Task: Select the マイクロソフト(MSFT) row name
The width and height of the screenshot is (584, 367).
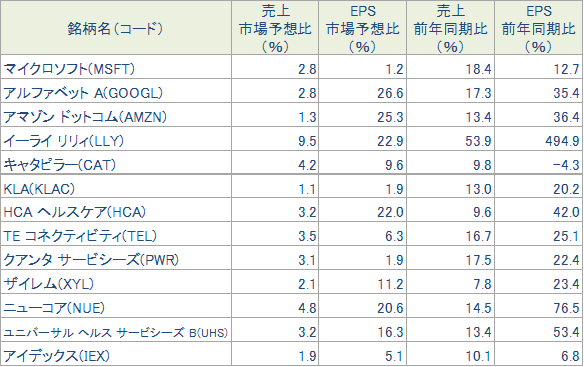Action: [x=69, y=69]
